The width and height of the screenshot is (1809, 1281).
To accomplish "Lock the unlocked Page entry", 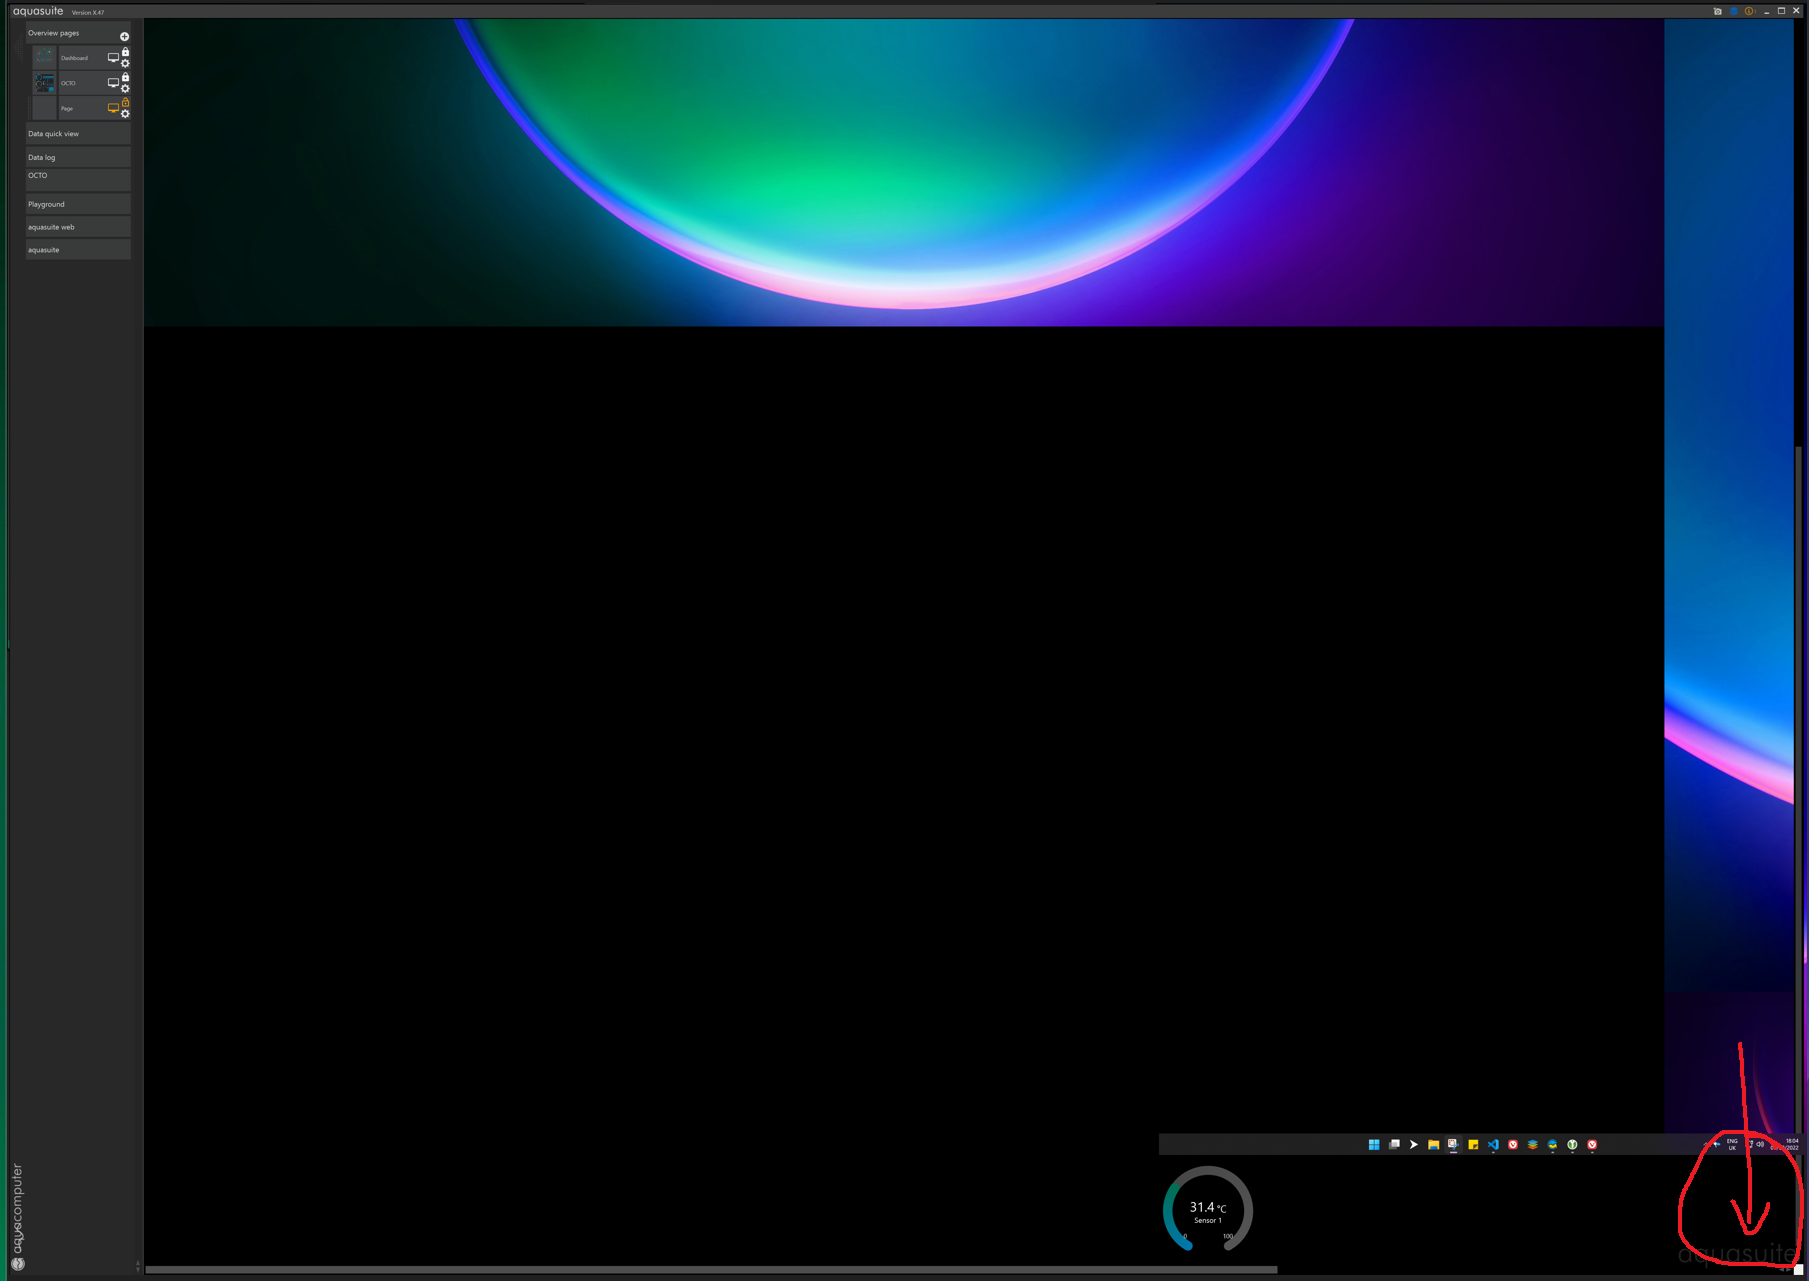I will 125,102.
